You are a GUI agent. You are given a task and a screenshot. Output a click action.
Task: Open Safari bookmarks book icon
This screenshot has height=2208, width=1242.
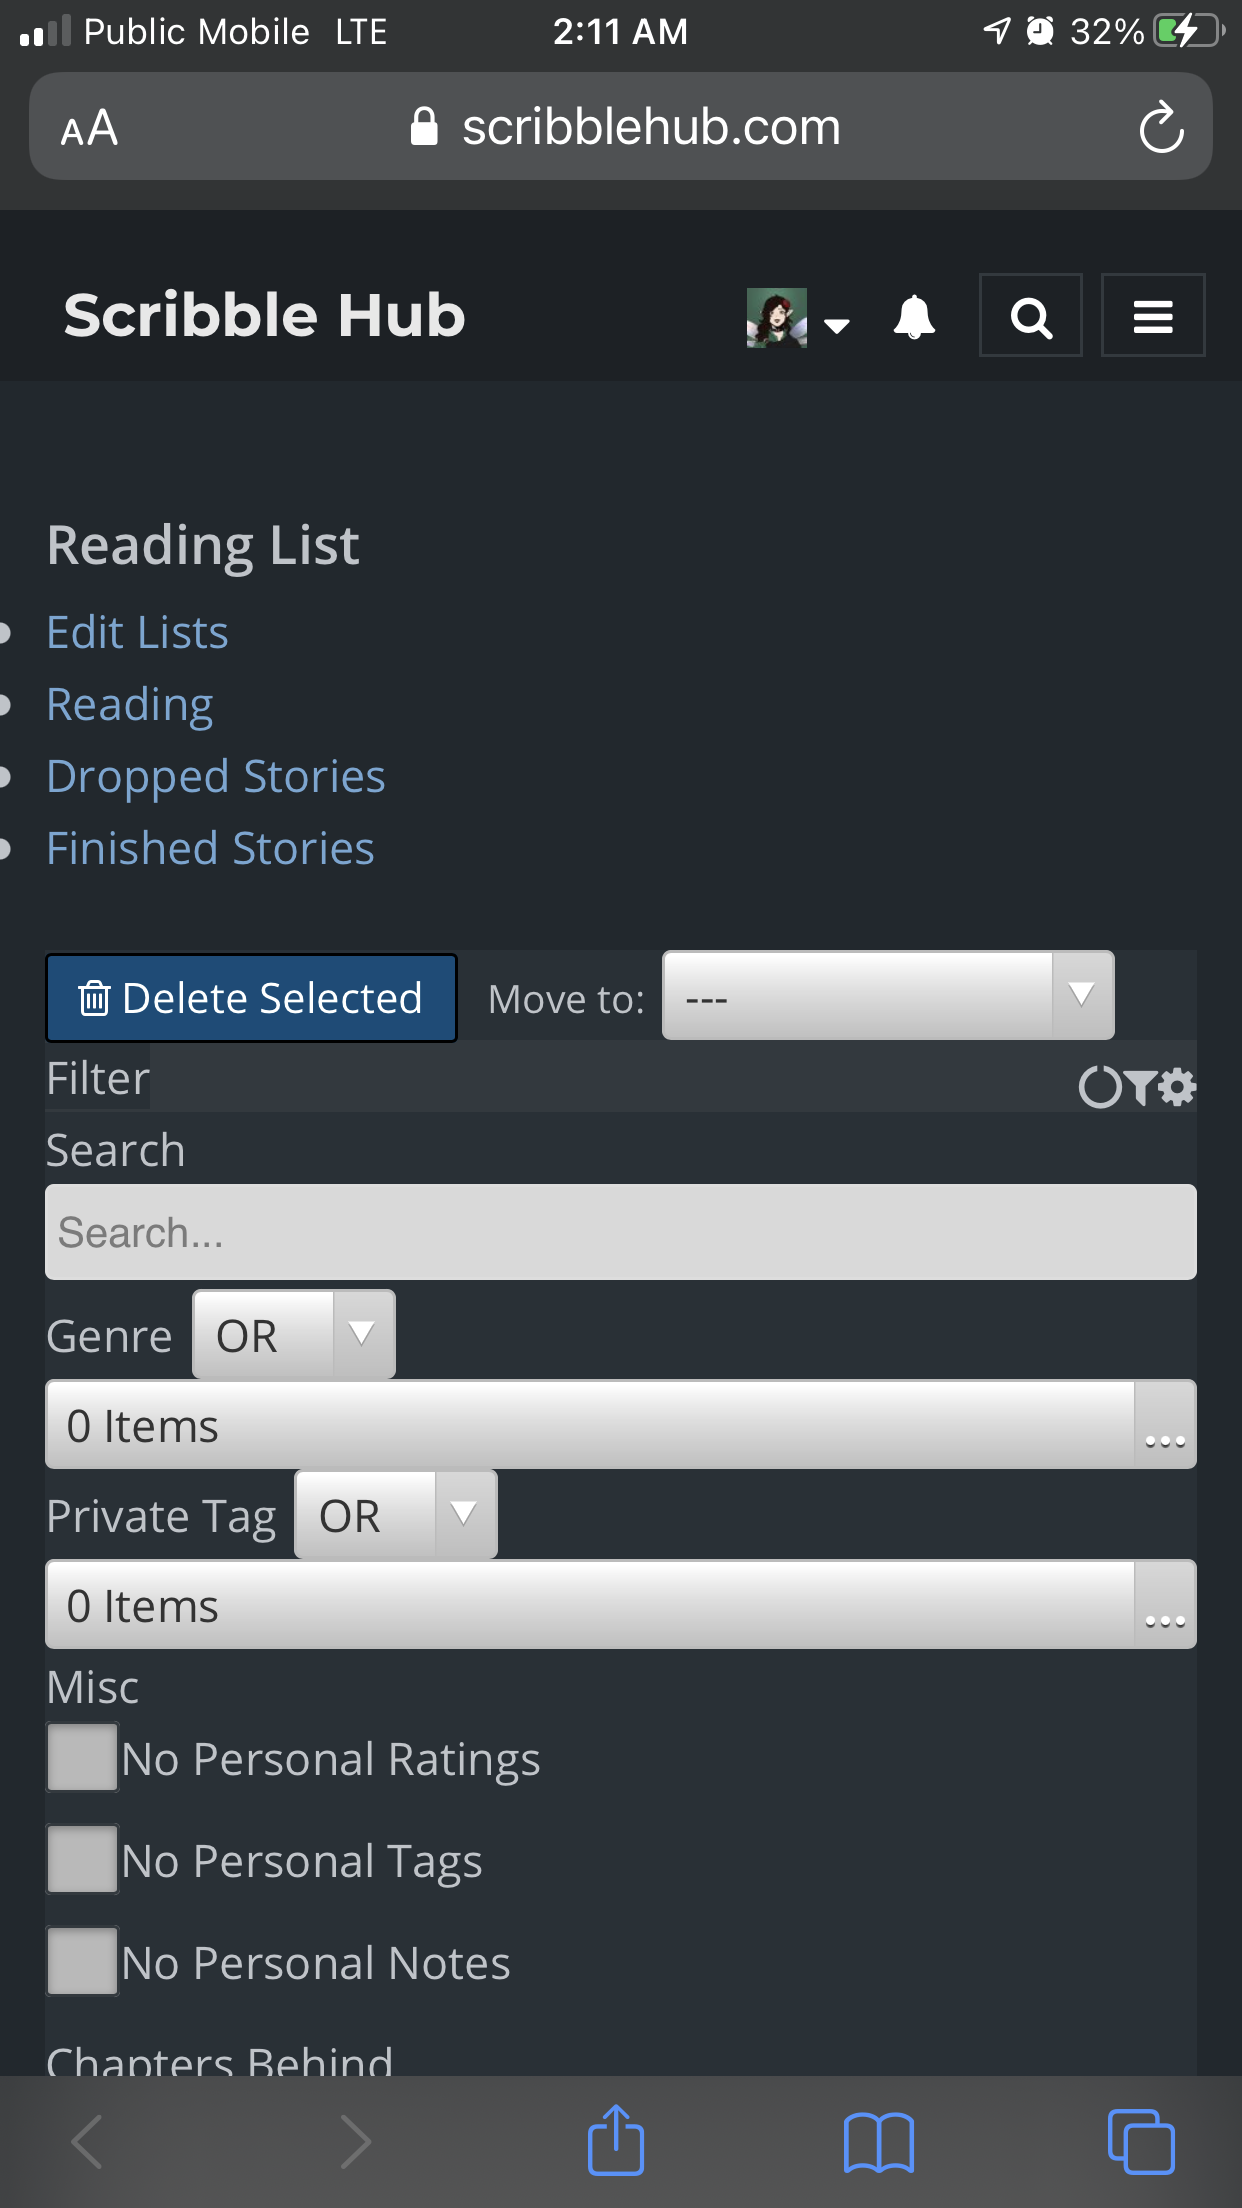tap(878, 2141)
